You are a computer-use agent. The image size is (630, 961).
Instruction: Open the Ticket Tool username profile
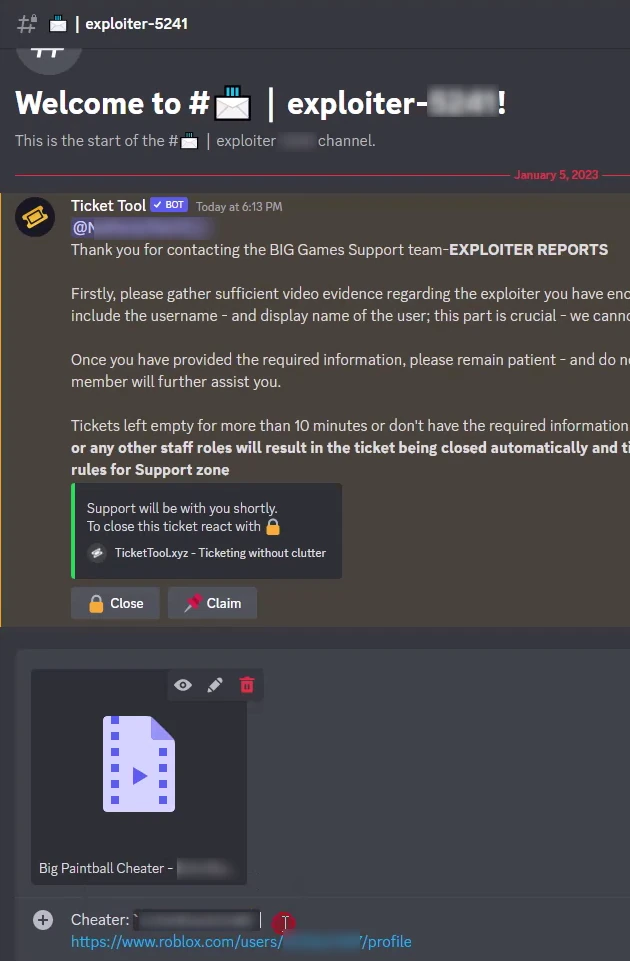tap(108, 205)
